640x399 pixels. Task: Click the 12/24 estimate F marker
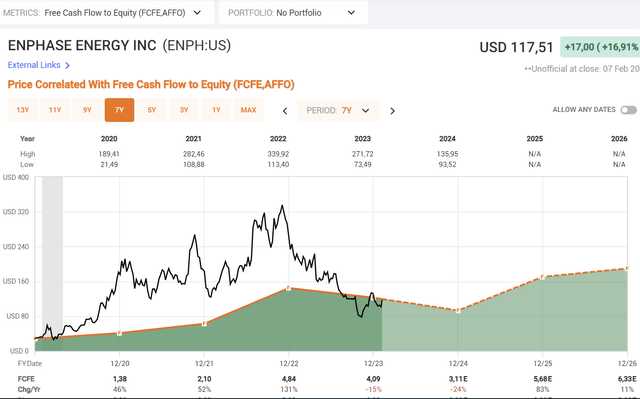pyautogui.click(x=458, y=310)
